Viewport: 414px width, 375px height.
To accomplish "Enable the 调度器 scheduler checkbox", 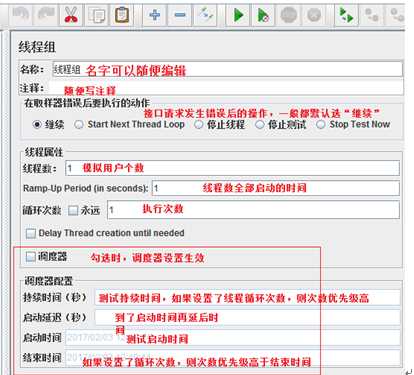I will pos(31,257).
